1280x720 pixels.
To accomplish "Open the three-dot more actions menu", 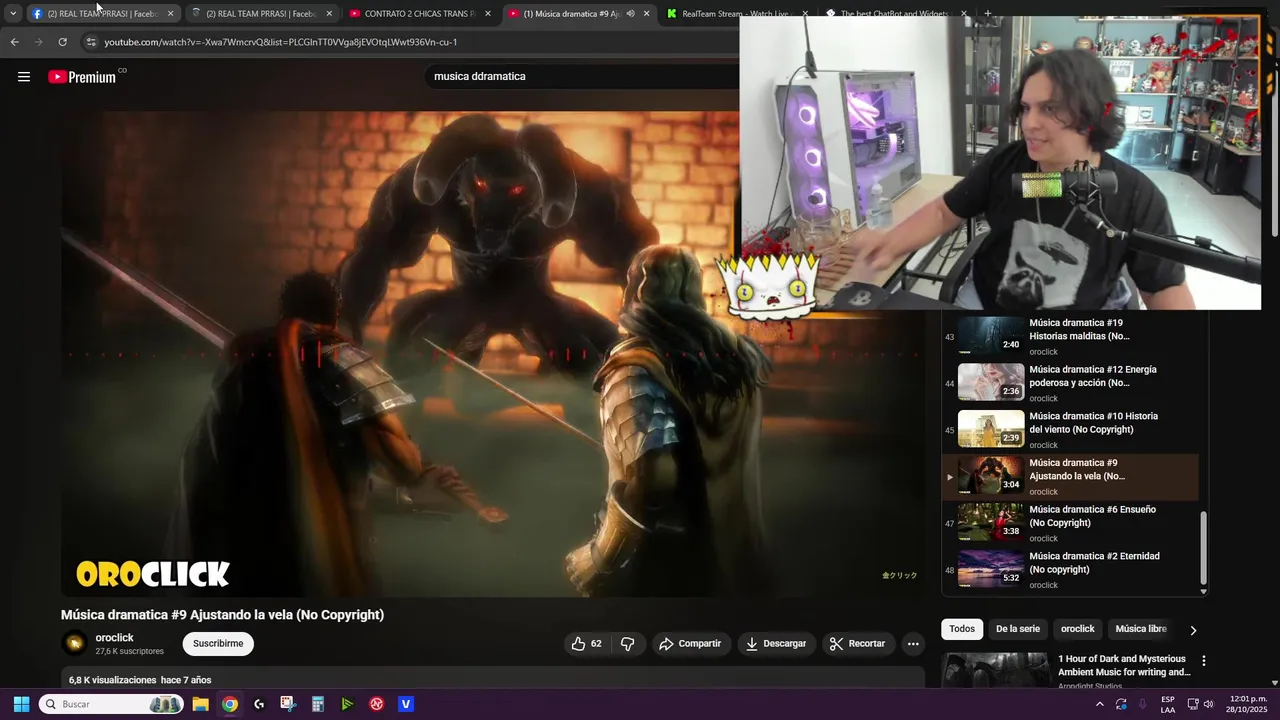I will click(913, 644).
